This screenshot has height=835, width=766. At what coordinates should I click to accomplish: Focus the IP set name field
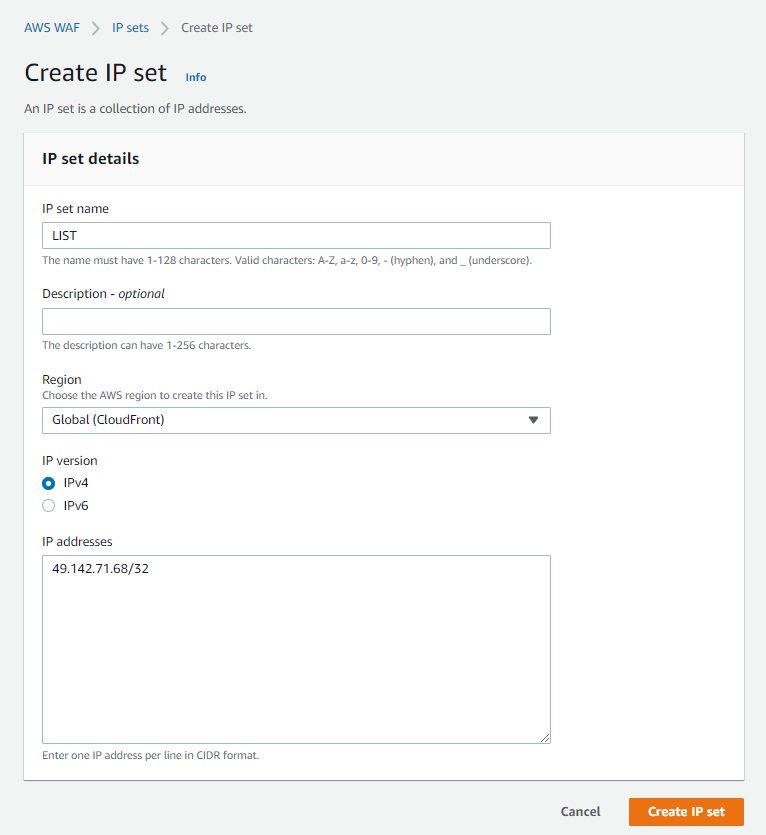[x=296, y=235]
